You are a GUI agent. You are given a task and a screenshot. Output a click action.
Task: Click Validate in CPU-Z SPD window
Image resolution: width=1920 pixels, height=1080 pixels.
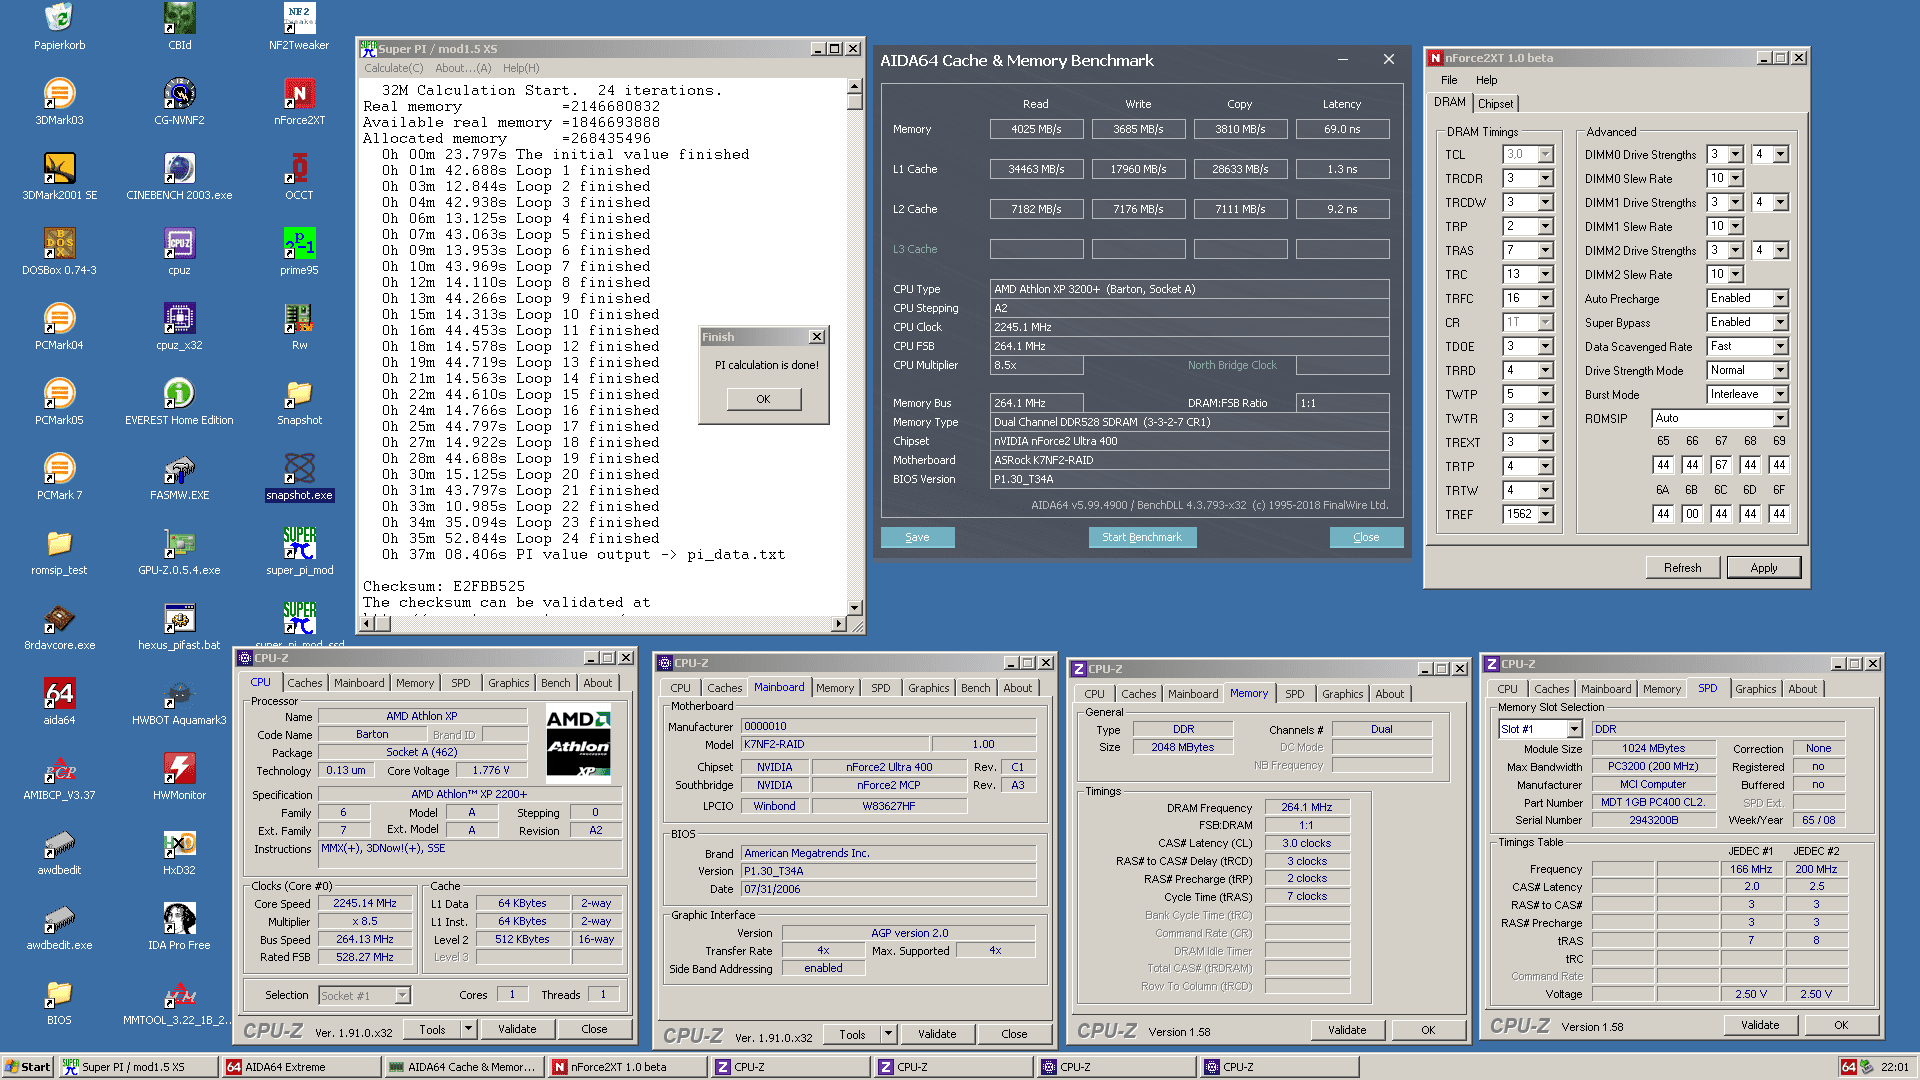point(1759,1025)
